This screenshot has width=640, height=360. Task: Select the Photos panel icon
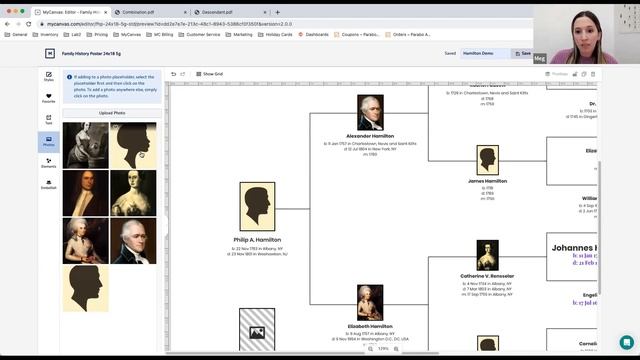tap(49, 142)
